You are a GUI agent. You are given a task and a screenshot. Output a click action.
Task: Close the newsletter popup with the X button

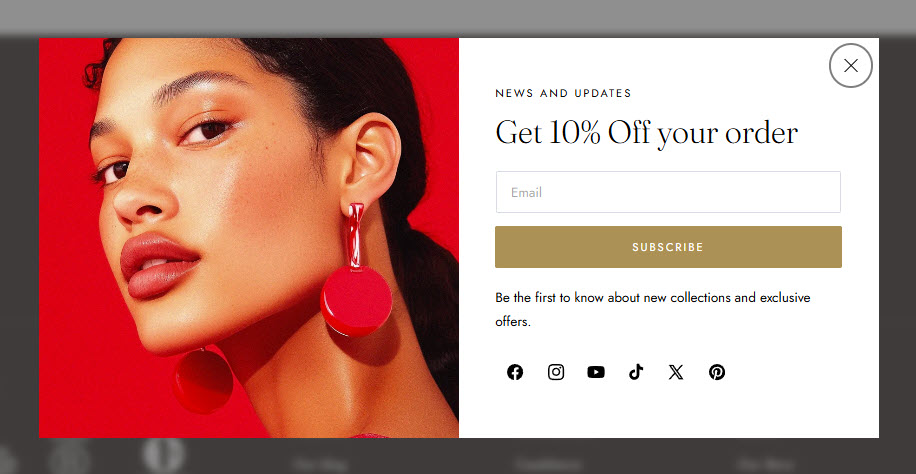click(851, 65)
